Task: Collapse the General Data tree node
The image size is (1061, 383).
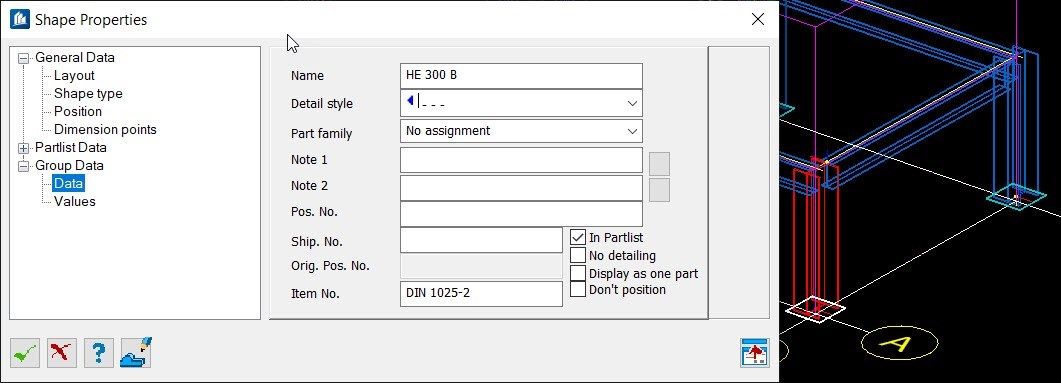Action: click(24, 58)
